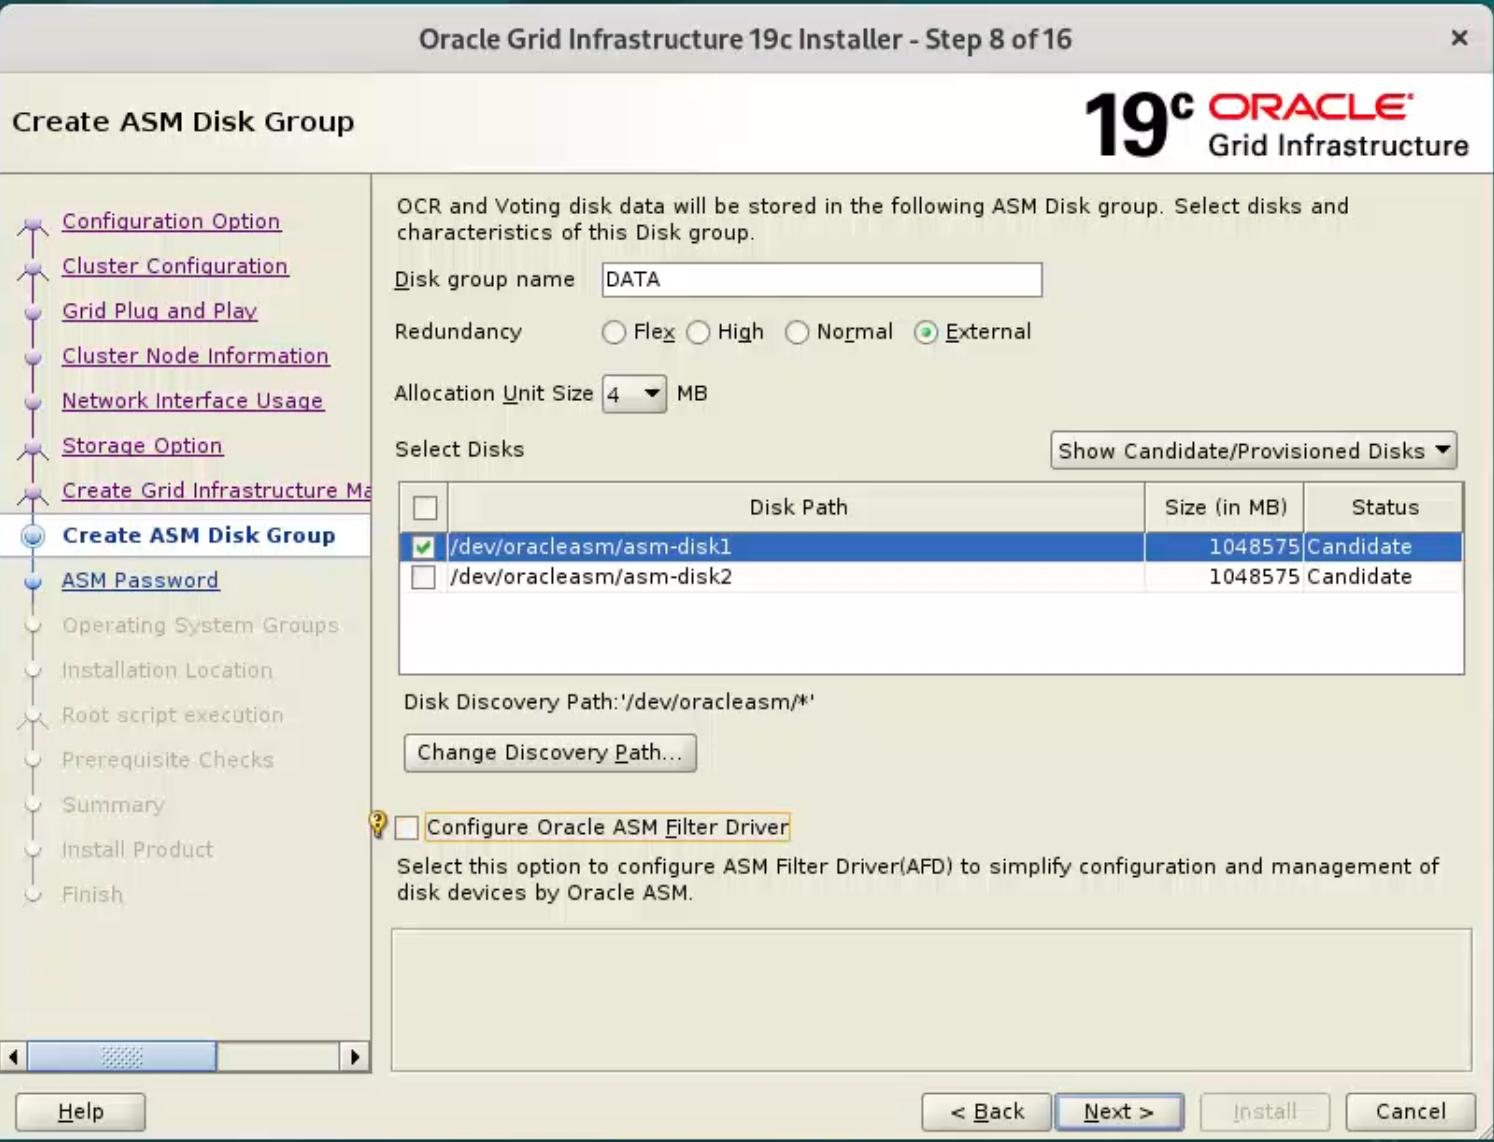Go to Cluster Configuration step
Image resolution: width=1494 pixels, height=1142 pixels.
(175, 266)
